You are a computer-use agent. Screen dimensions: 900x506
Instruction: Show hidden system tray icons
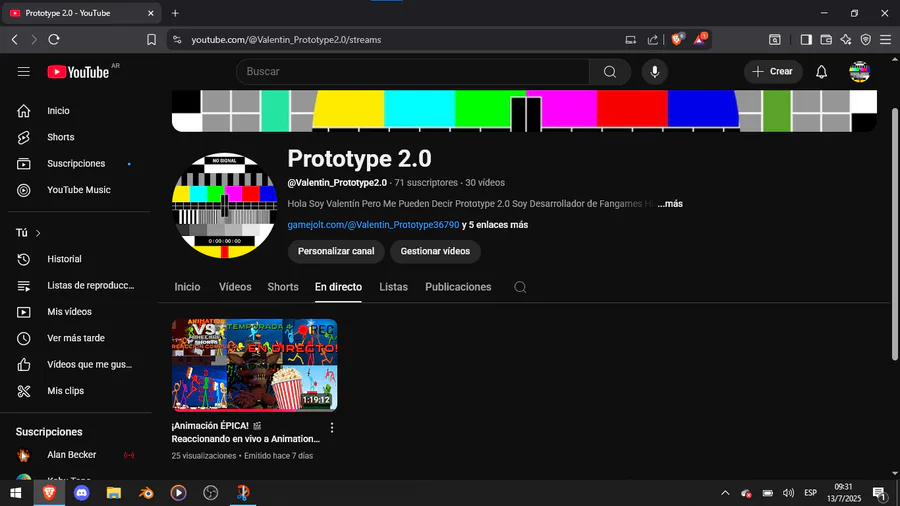click(x=725, y=493)
